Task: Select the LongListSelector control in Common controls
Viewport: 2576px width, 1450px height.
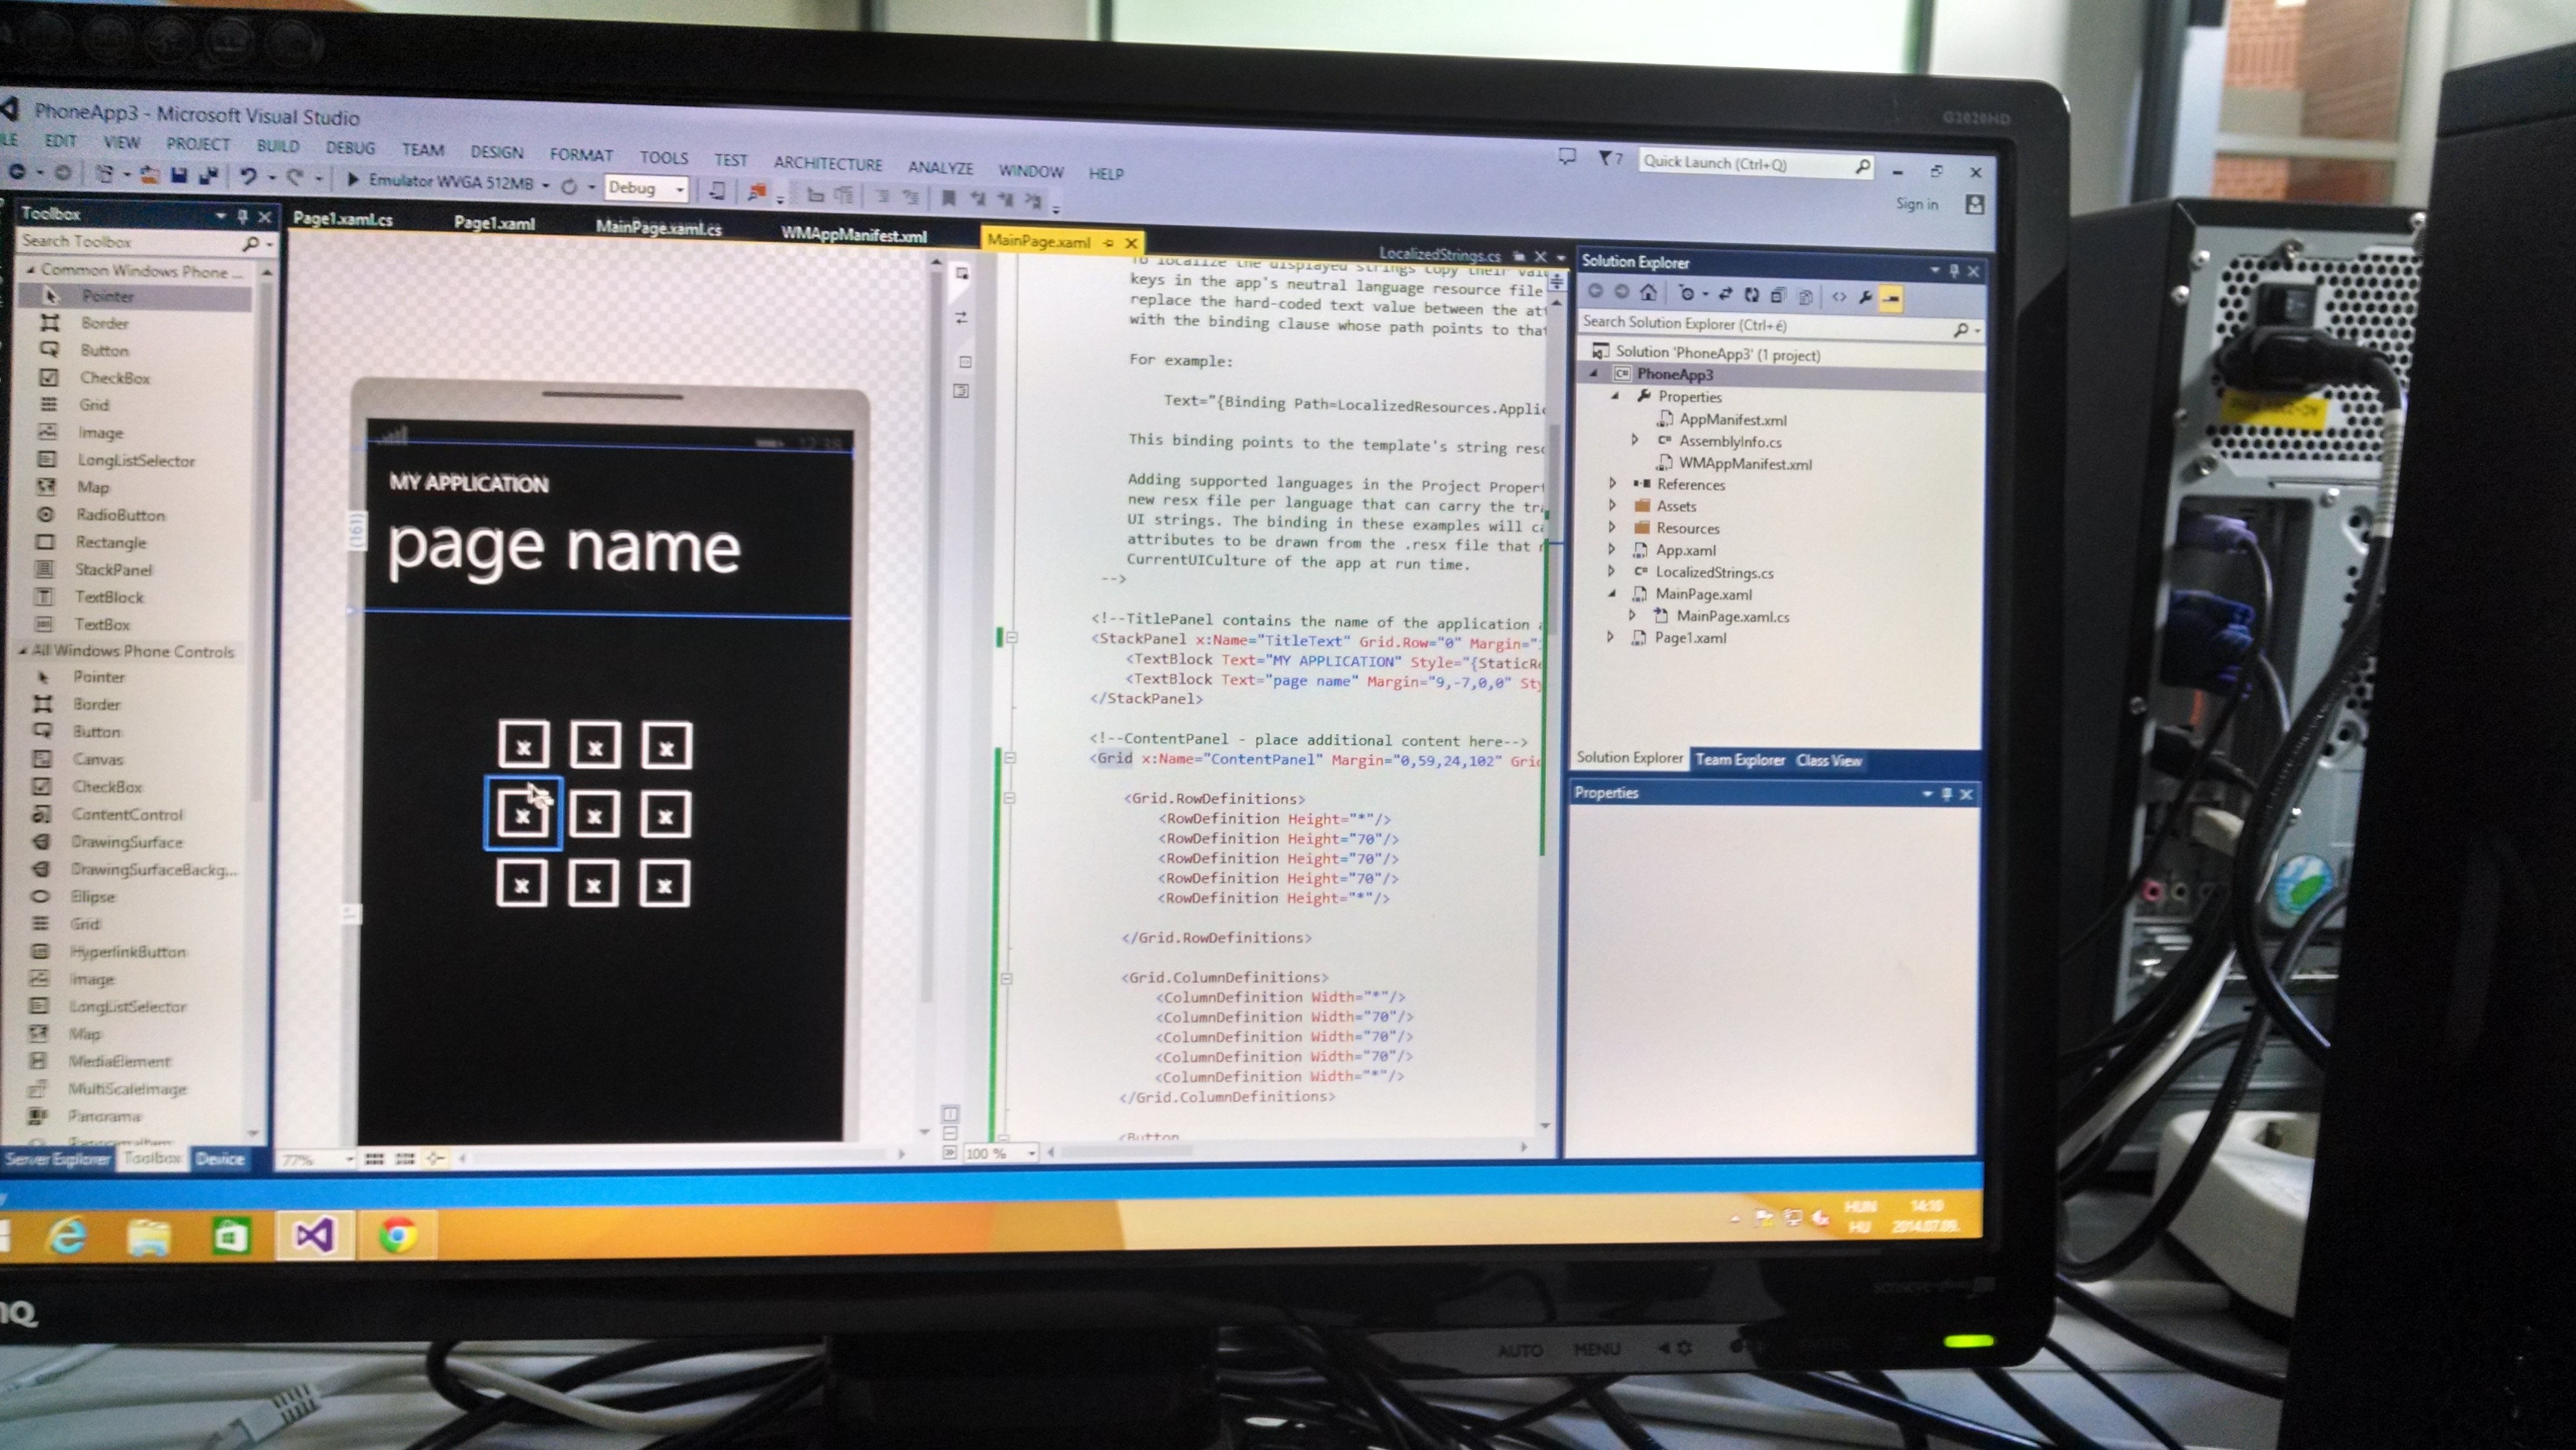Action: tap(136, 461)
